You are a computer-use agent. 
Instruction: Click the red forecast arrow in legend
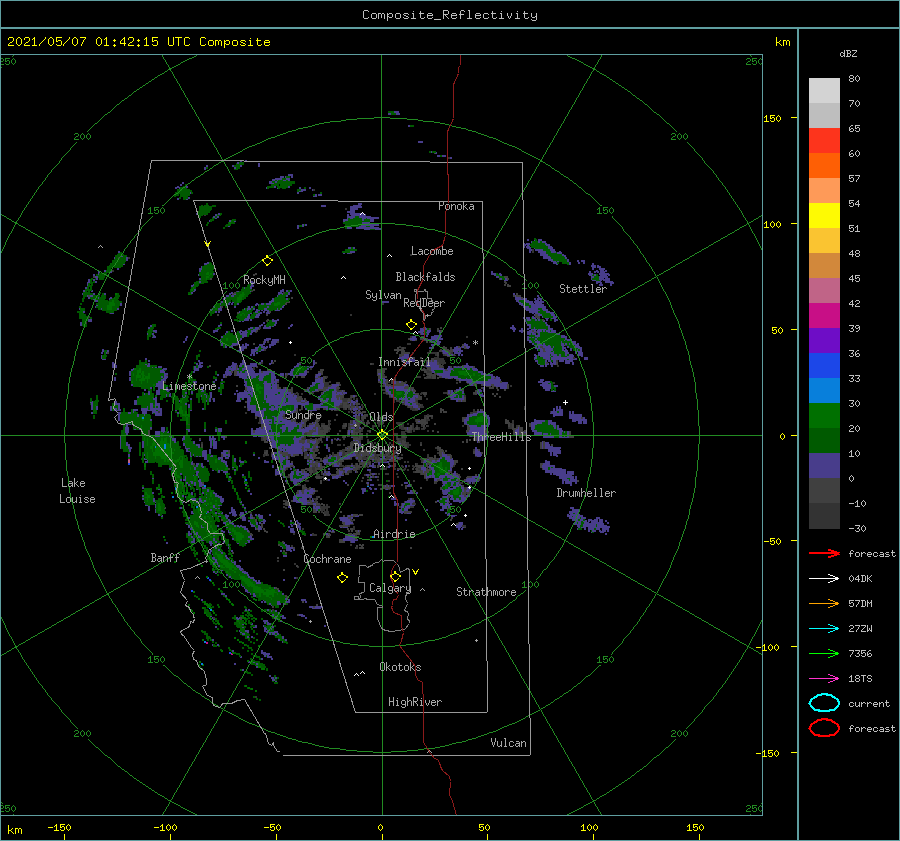tap(824, 553)
